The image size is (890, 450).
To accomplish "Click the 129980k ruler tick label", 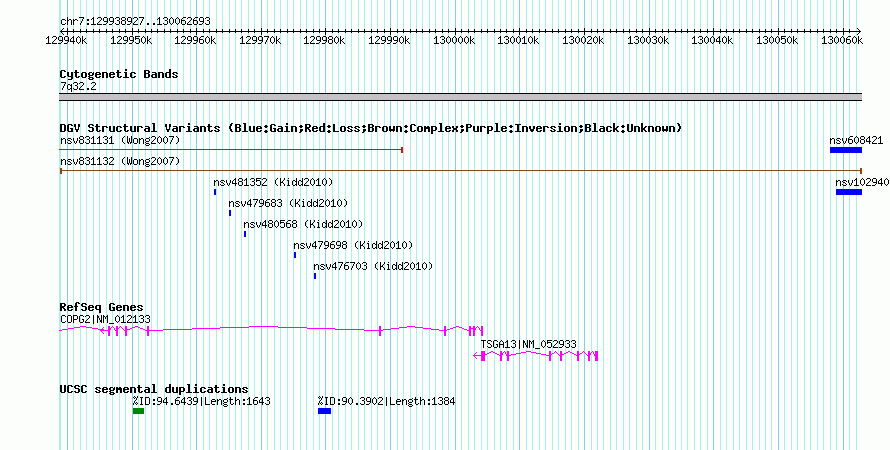I will pyautogui.click(x=324, y=41).
